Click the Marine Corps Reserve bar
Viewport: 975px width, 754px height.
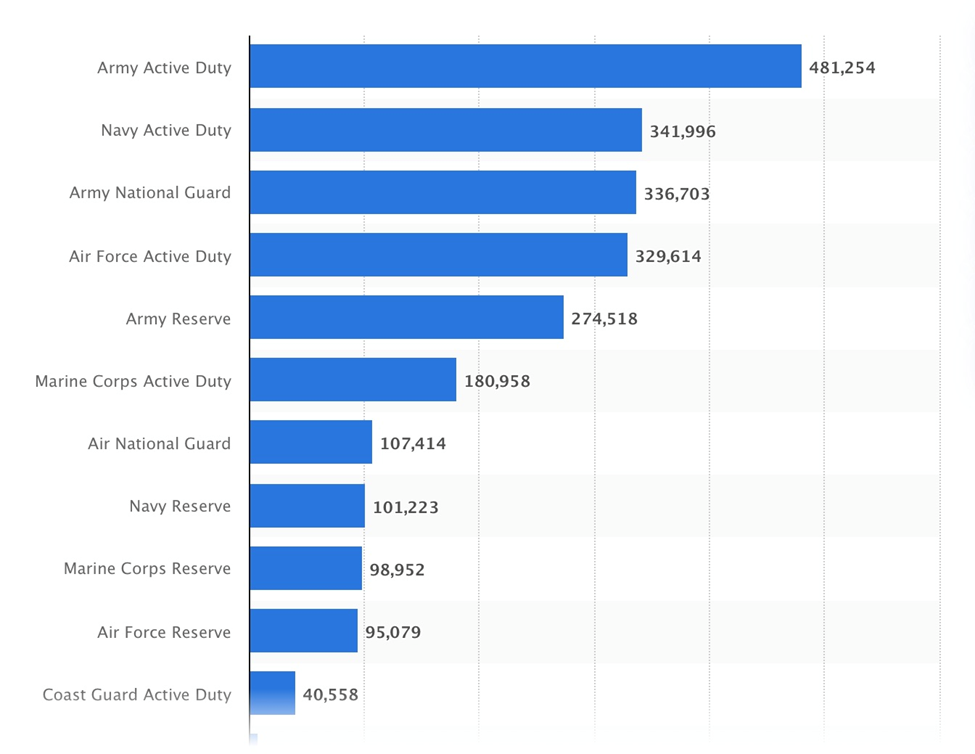[305, 568]
